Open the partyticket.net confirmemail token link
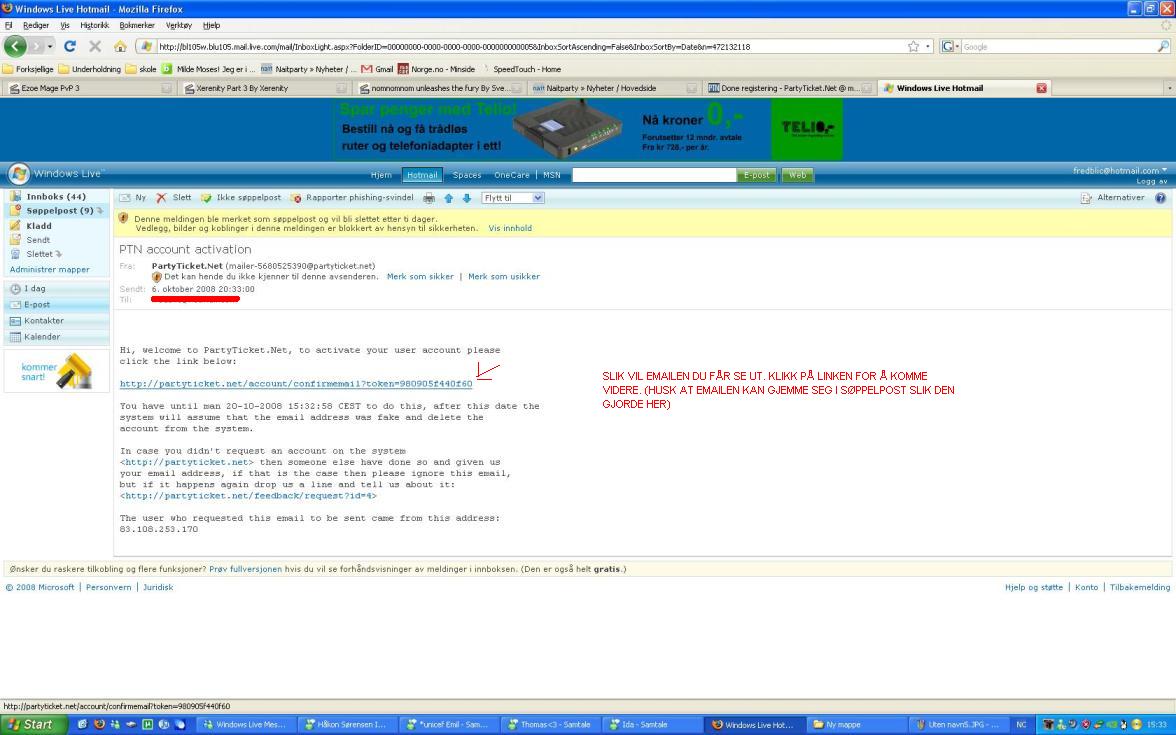1176x735 pixels. pos(296,384)
